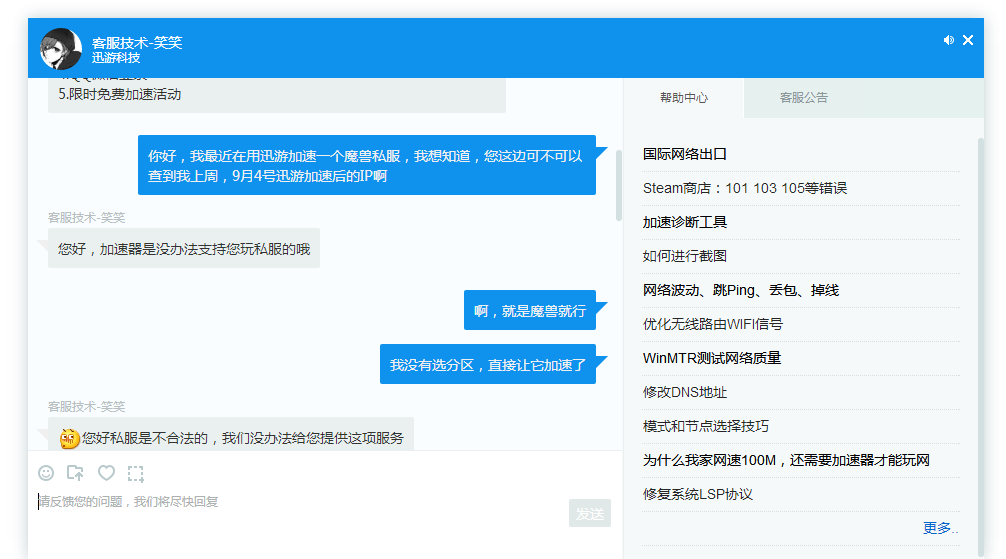Expand more help articles via 更多
Image resolution: width=1006 pixels, height=559 pixels.
coord(940,528)
